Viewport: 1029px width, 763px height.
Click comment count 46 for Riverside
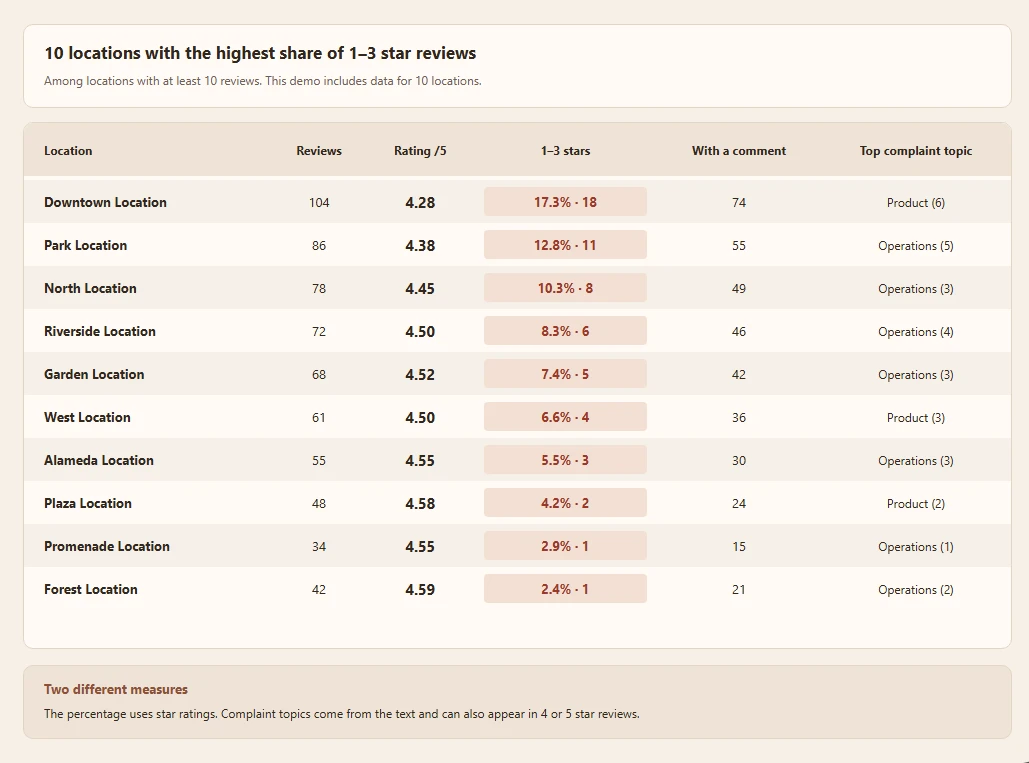pos(739,331)
